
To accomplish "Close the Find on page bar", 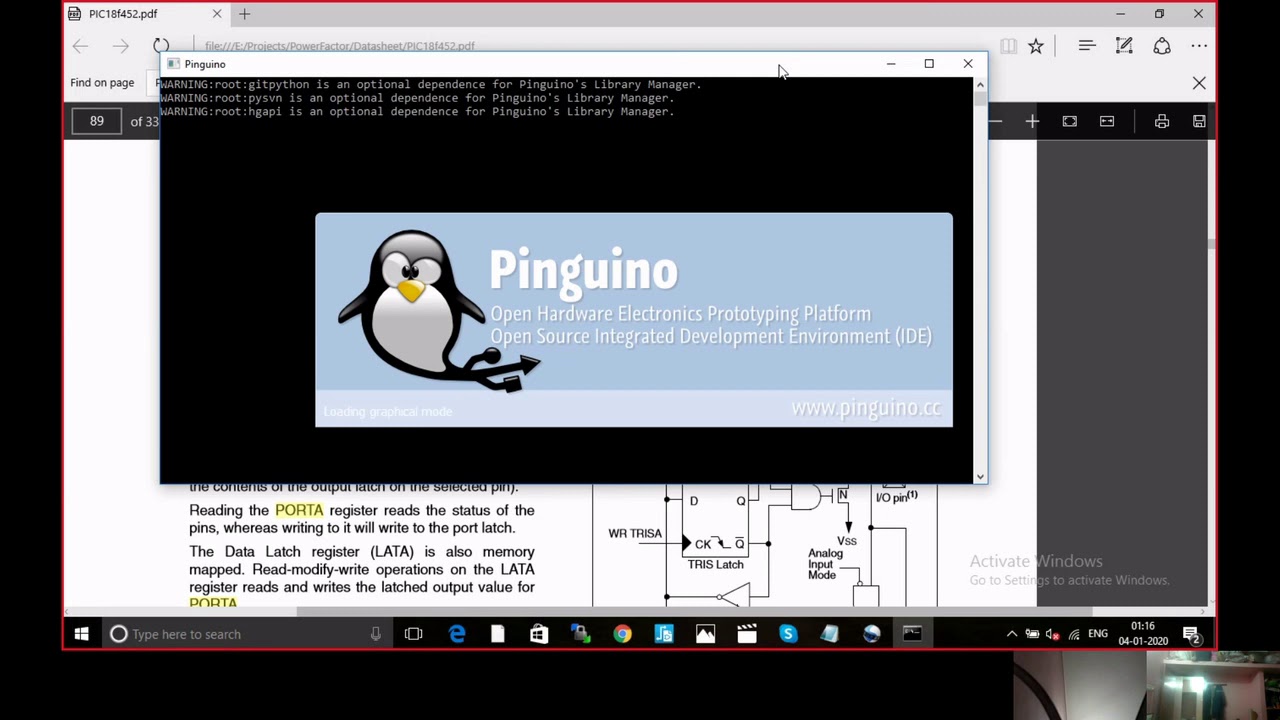I will click(x=1199, y=83).
